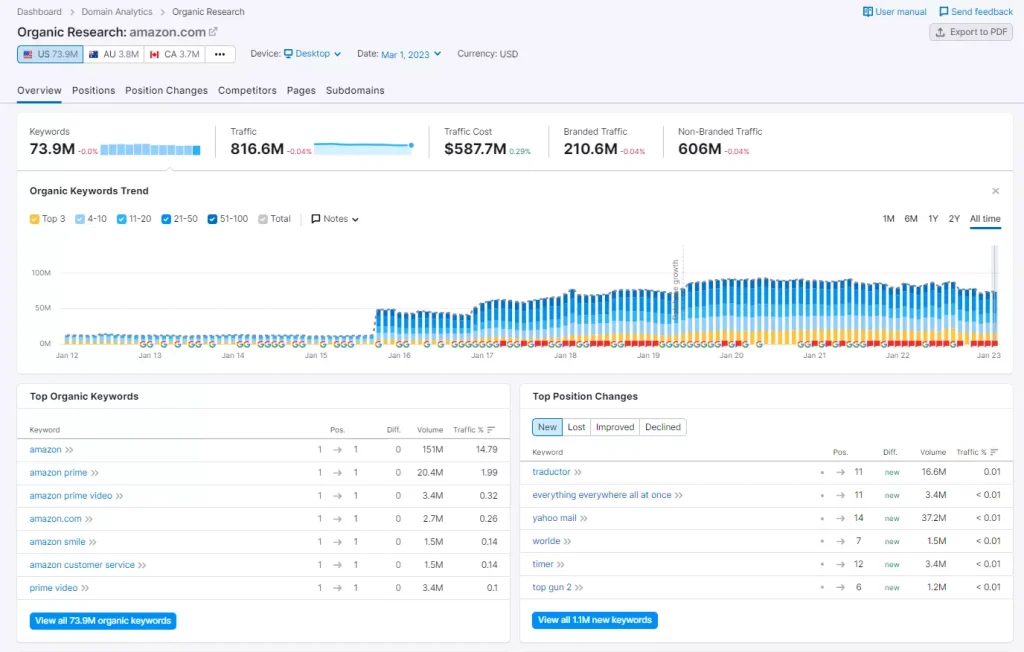Click the chevrons icon next to amazon prime

(x=95, y=473)
